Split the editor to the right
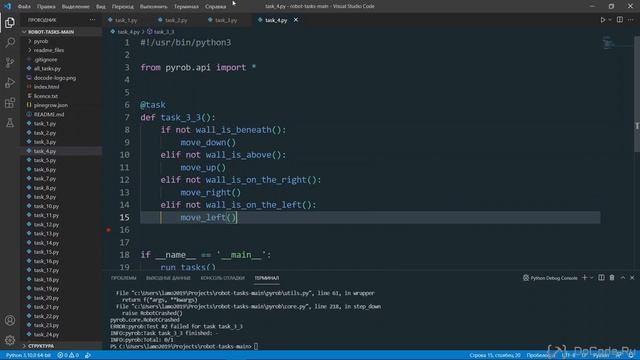 620,20
